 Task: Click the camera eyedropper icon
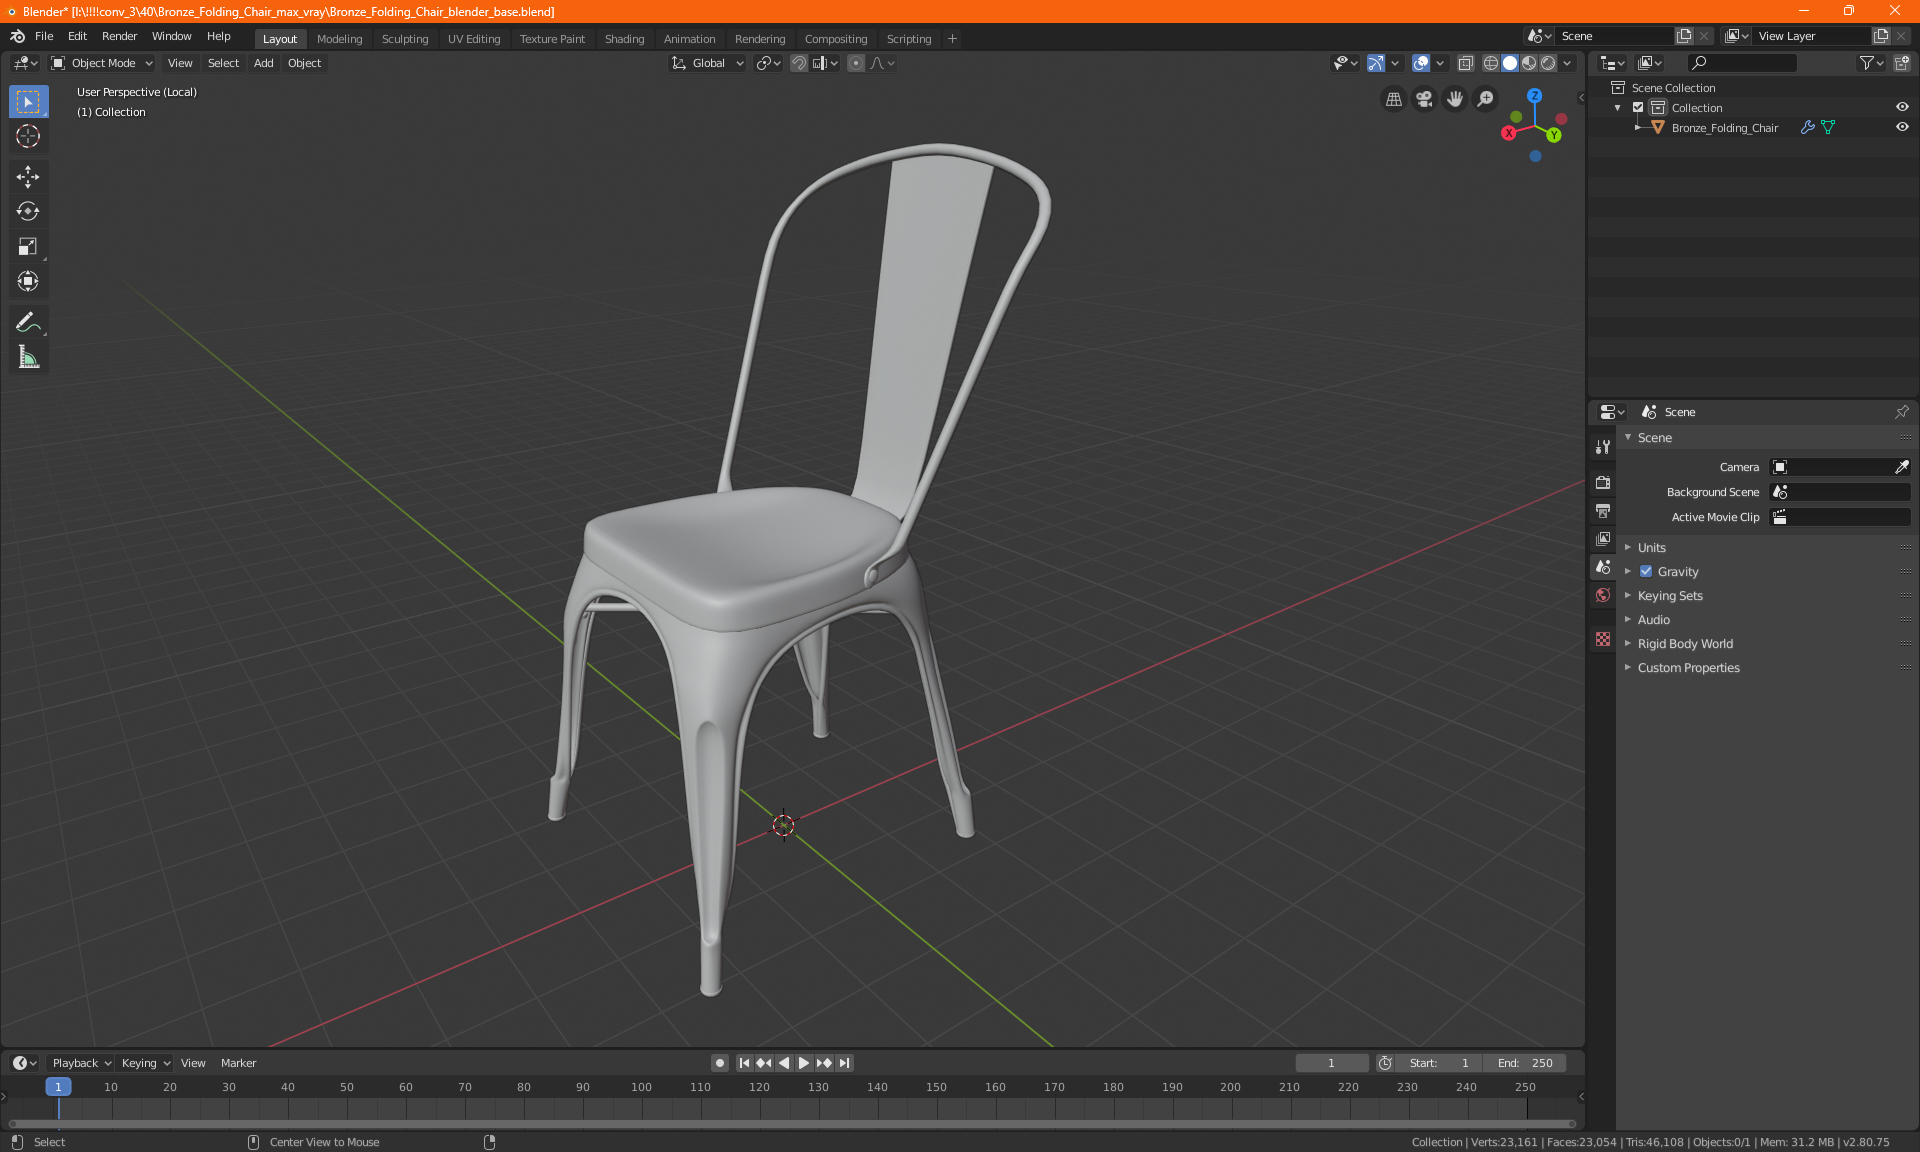(1901, 467)
